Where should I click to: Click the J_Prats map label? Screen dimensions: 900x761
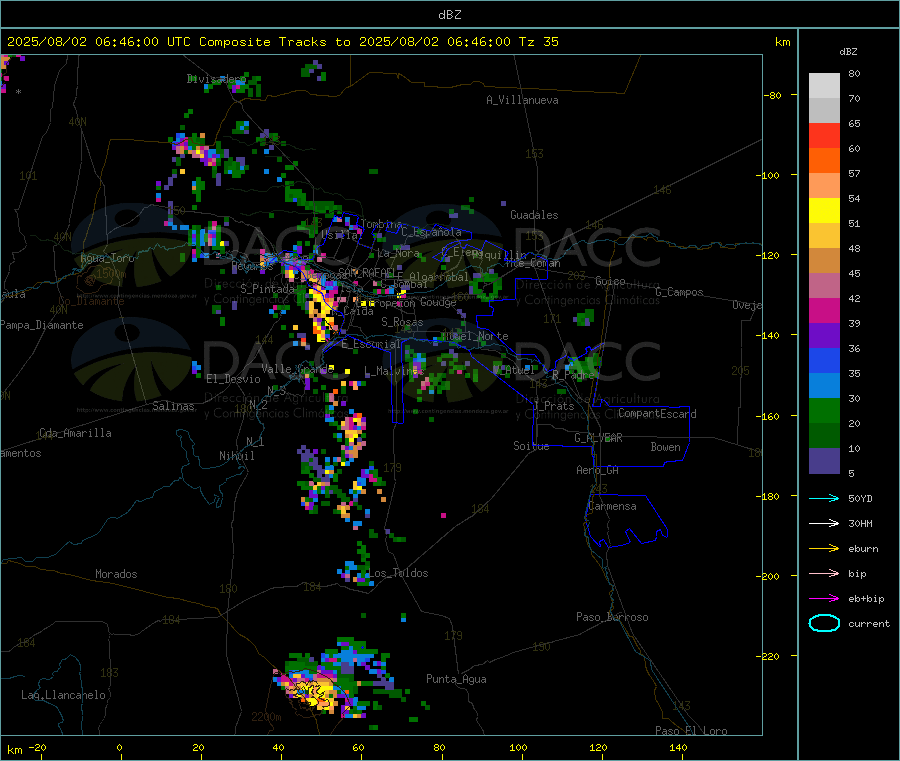(554, 406)
